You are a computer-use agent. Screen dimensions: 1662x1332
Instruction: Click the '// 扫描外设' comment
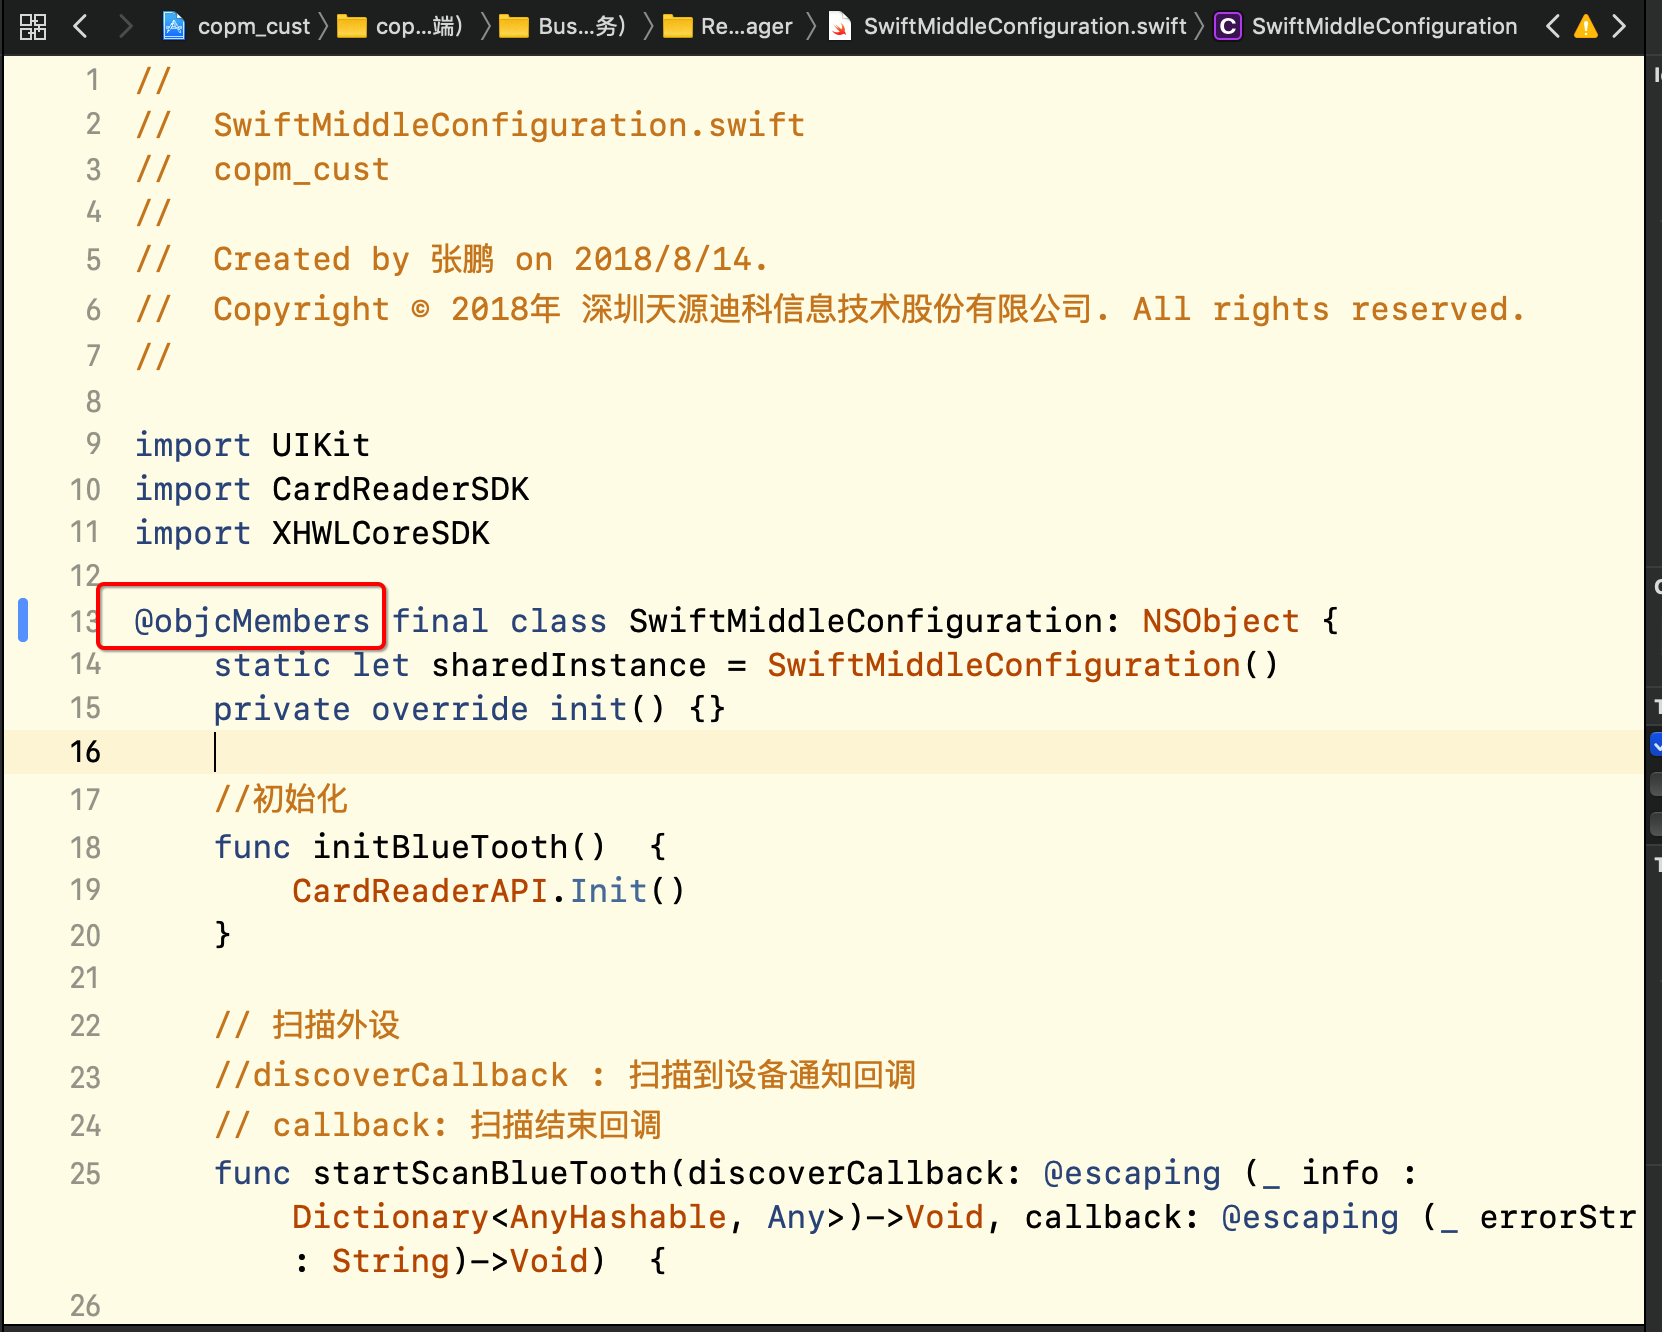(x=306, y=1025)
